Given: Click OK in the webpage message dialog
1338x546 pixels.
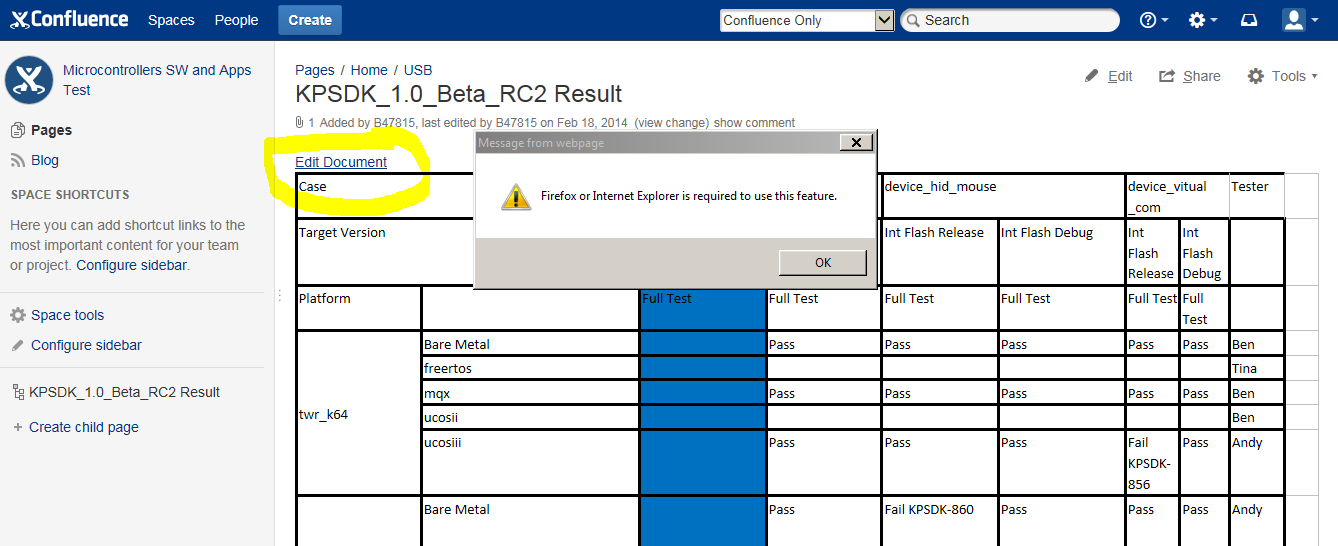Looking at the screenshot, I should tap(822, 262).
